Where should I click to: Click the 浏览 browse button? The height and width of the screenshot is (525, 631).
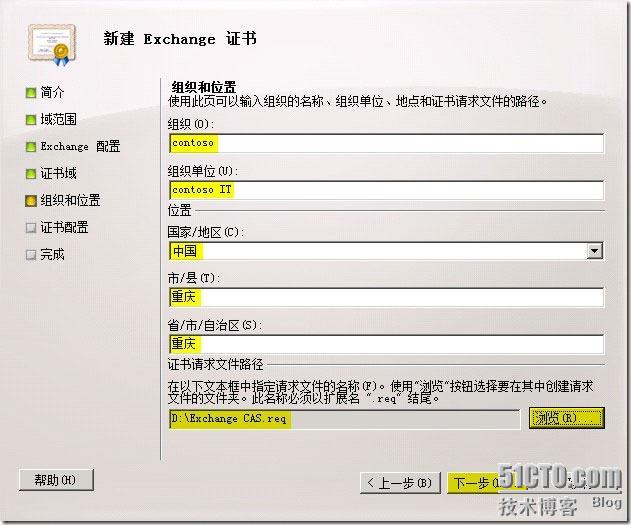pos(566,418)
